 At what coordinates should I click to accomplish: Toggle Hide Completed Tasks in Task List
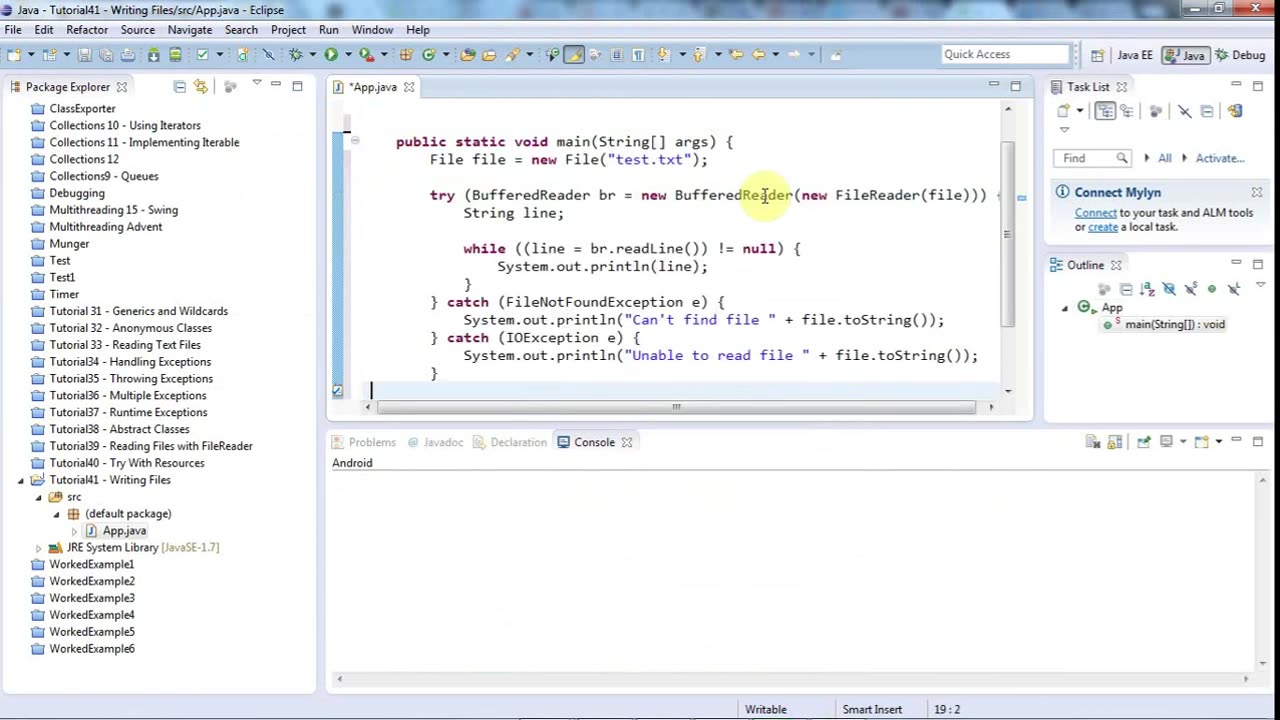[x=1185, y=111]
